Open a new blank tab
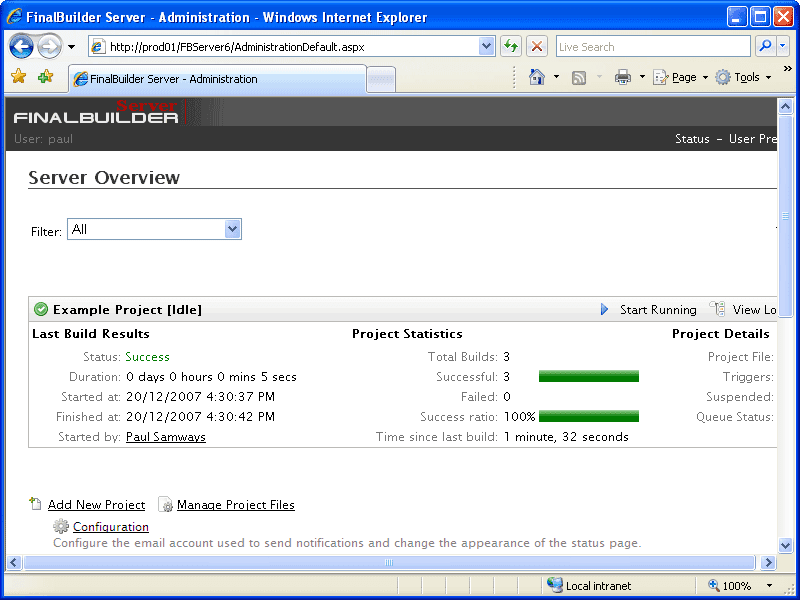Screen dimensions: 800x600 pyautogui.click(x=381, y=80)
